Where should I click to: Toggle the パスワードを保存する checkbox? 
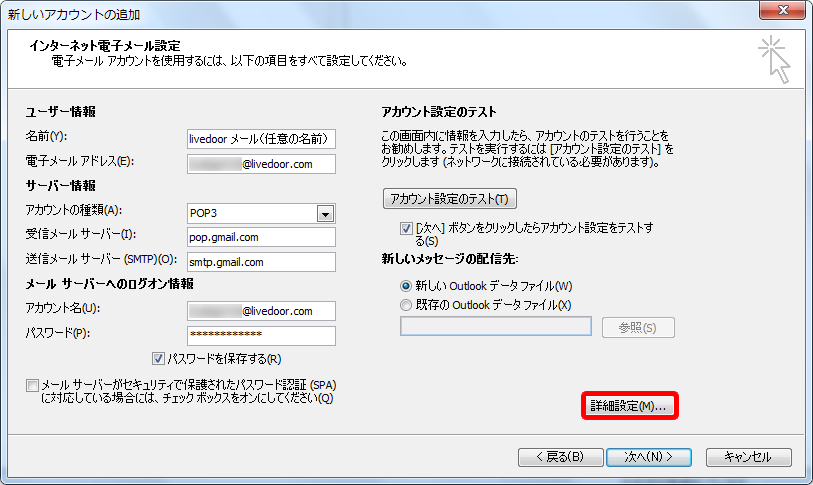(x=158, y=359)
